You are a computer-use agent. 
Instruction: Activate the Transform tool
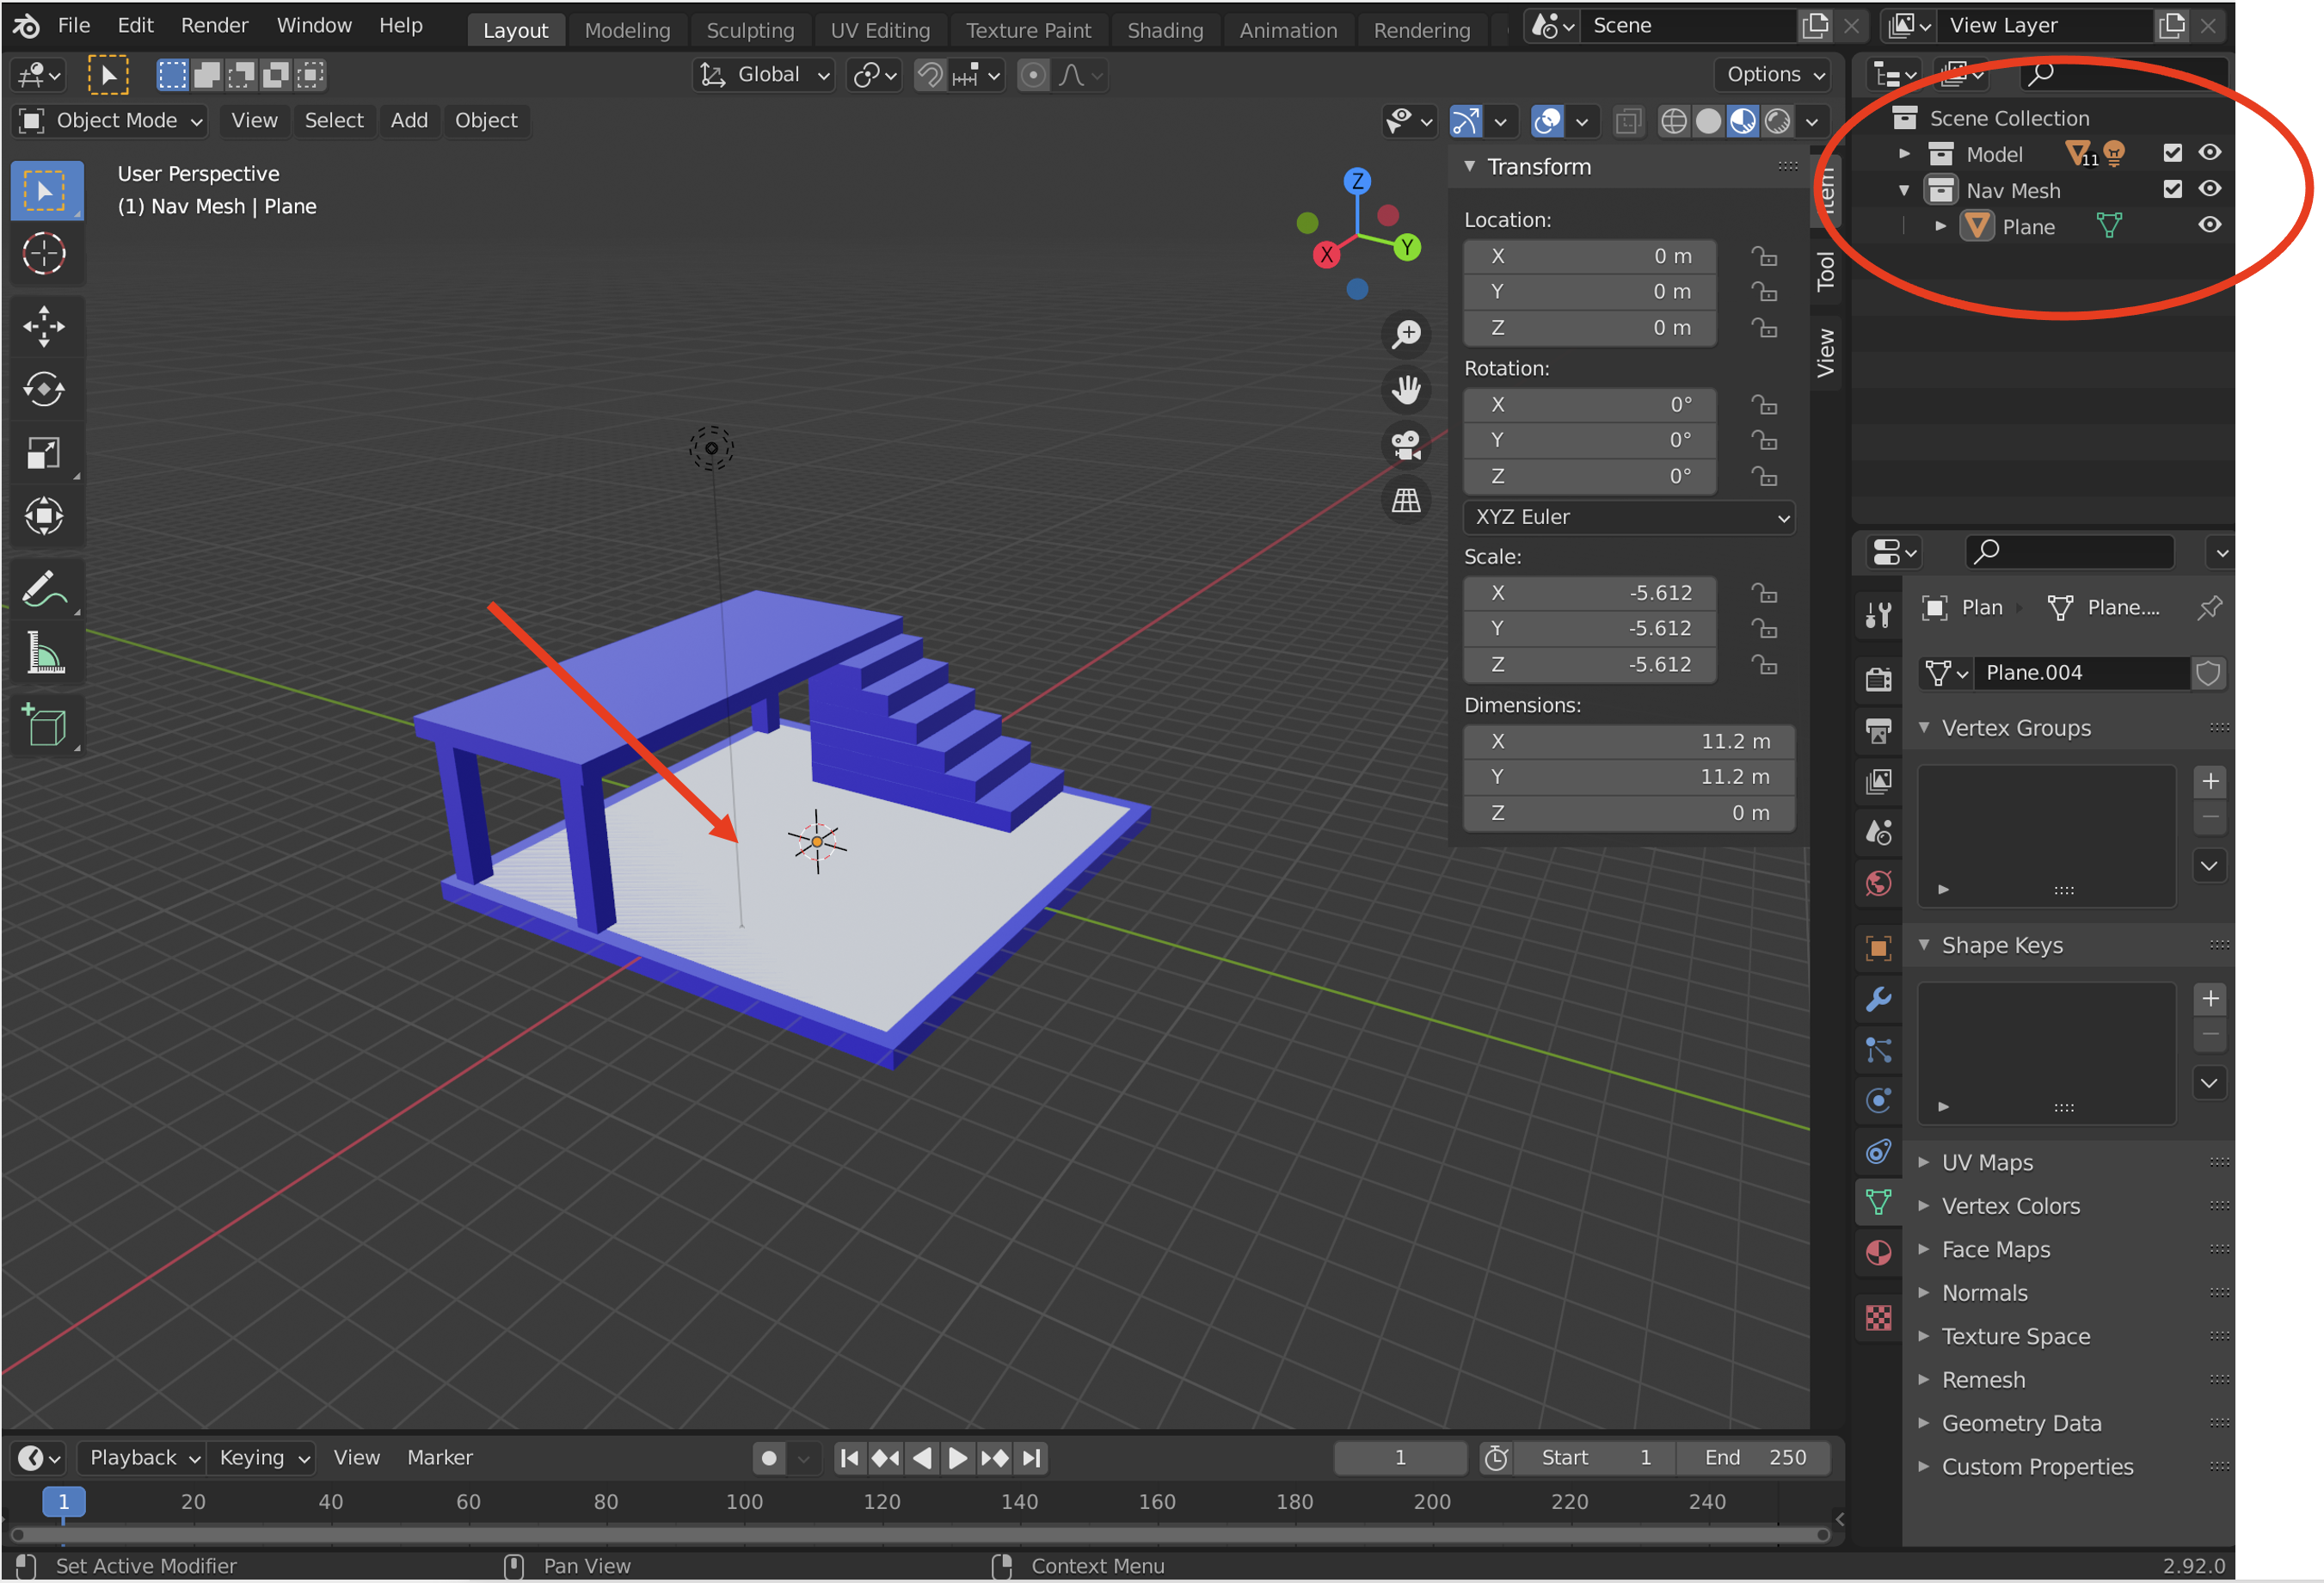44,516
